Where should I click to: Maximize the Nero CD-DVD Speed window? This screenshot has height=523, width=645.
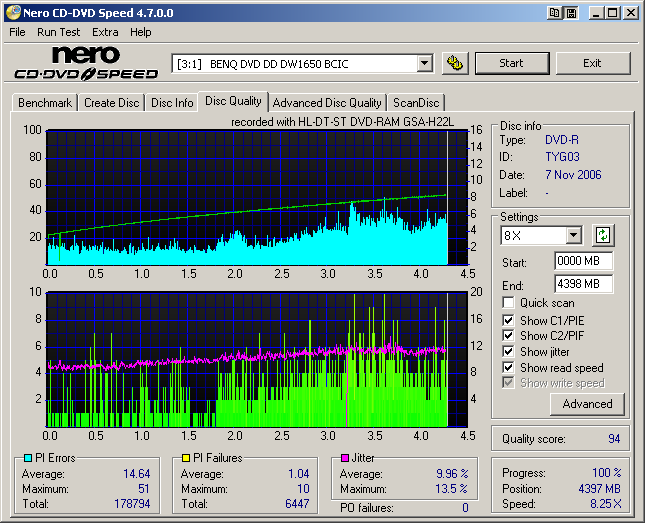click(612, 13)
